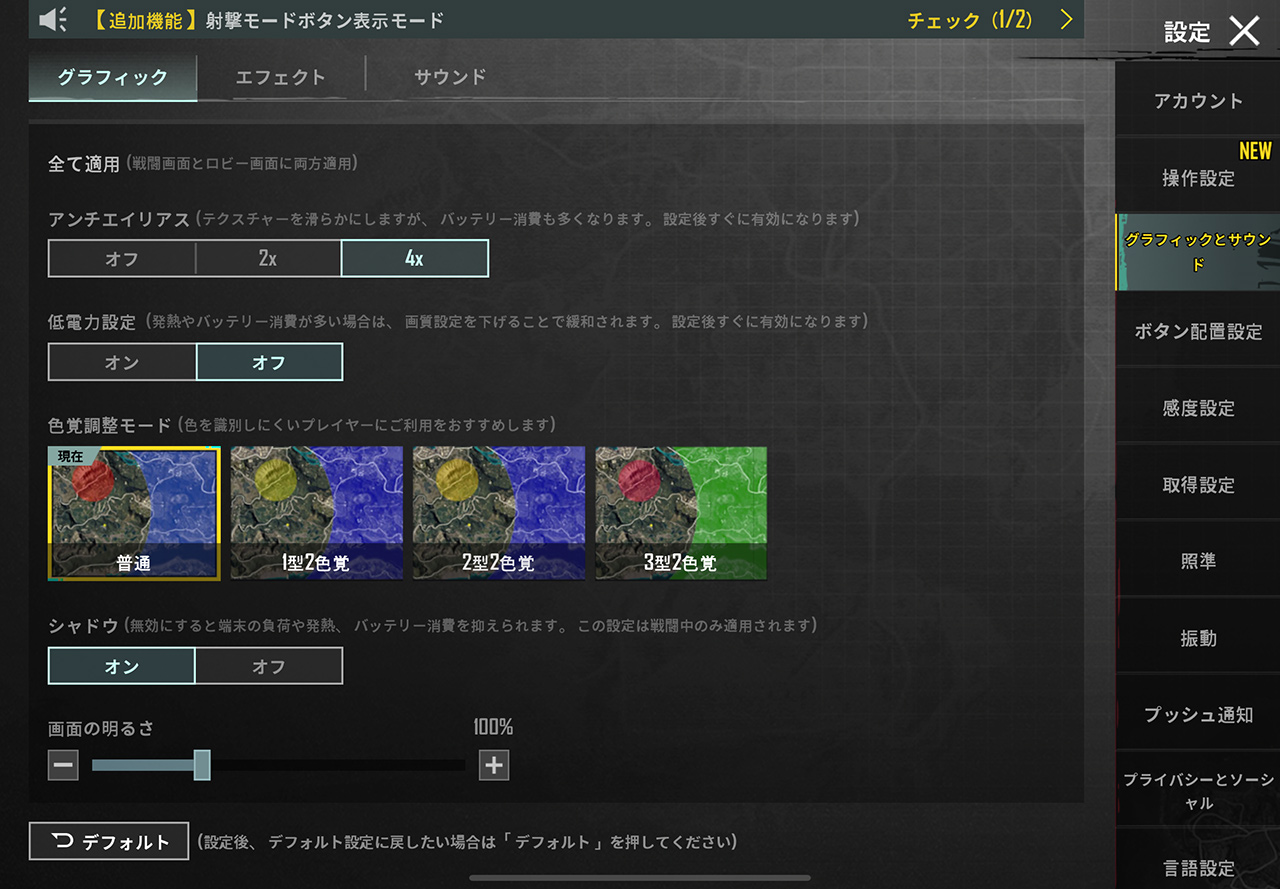Click the 画面の明るさ slider handle

point(202,765)
